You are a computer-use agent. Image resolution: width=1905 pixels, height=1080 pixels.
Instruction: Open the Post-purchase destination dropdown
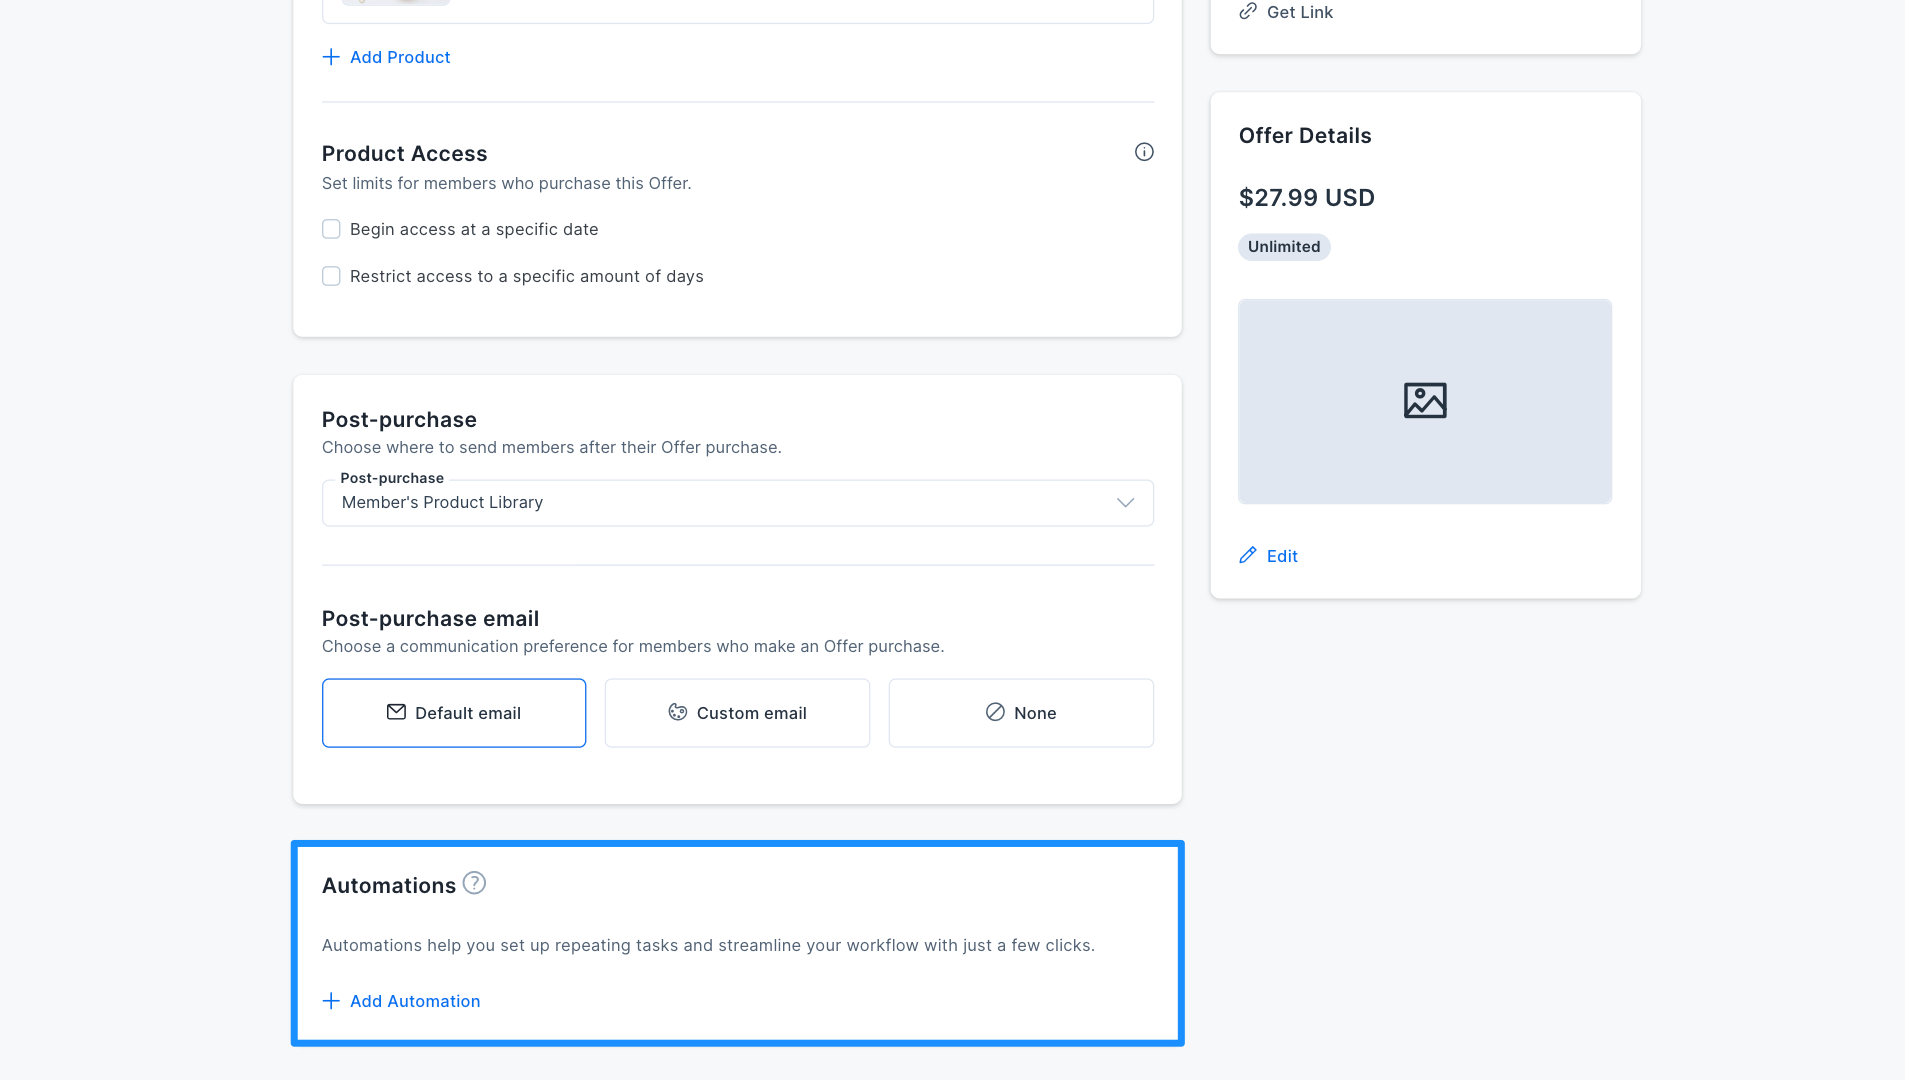(x=738, y=503)
